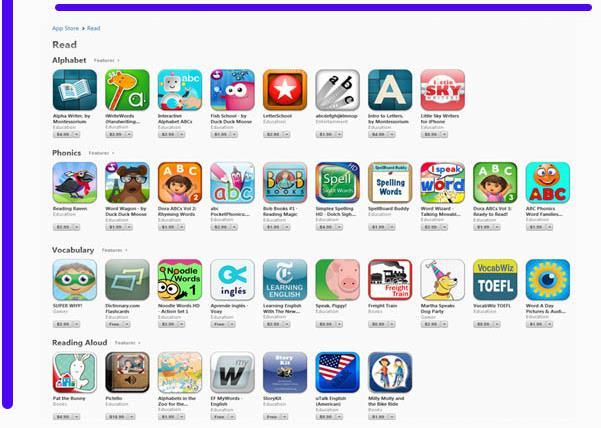Select the uTalk English American flag icon
The height and width of the screenshot is (428, 601).
(x=337, y=372)
